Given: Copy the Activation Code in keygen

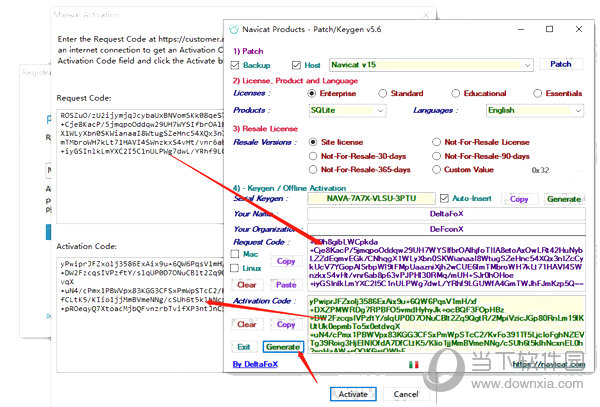Looking at the screenshot, I should click(286, 324).
